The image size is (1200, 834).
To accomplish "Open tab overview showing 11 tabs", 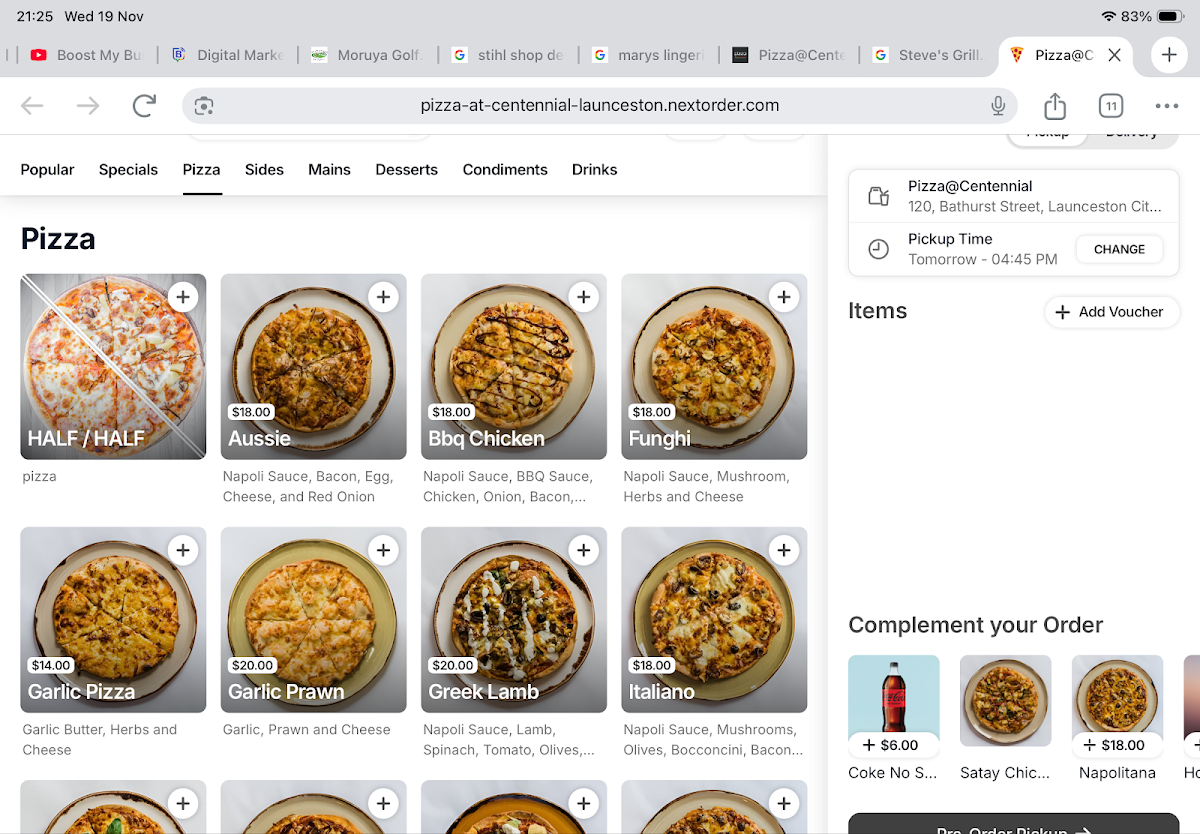I will [1110, 106].
